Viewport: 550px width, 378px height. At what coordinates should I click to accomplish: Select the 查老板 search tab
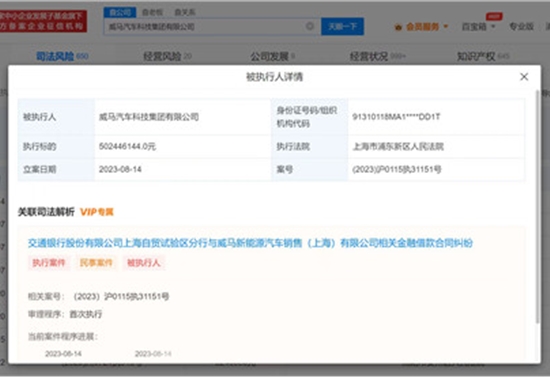(152, 12)
